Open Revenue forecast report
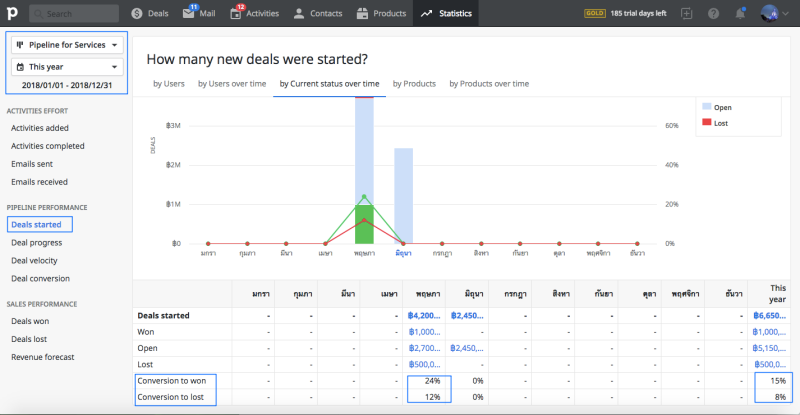The height and width of the screenshot is (415, 800). point(43,357)
